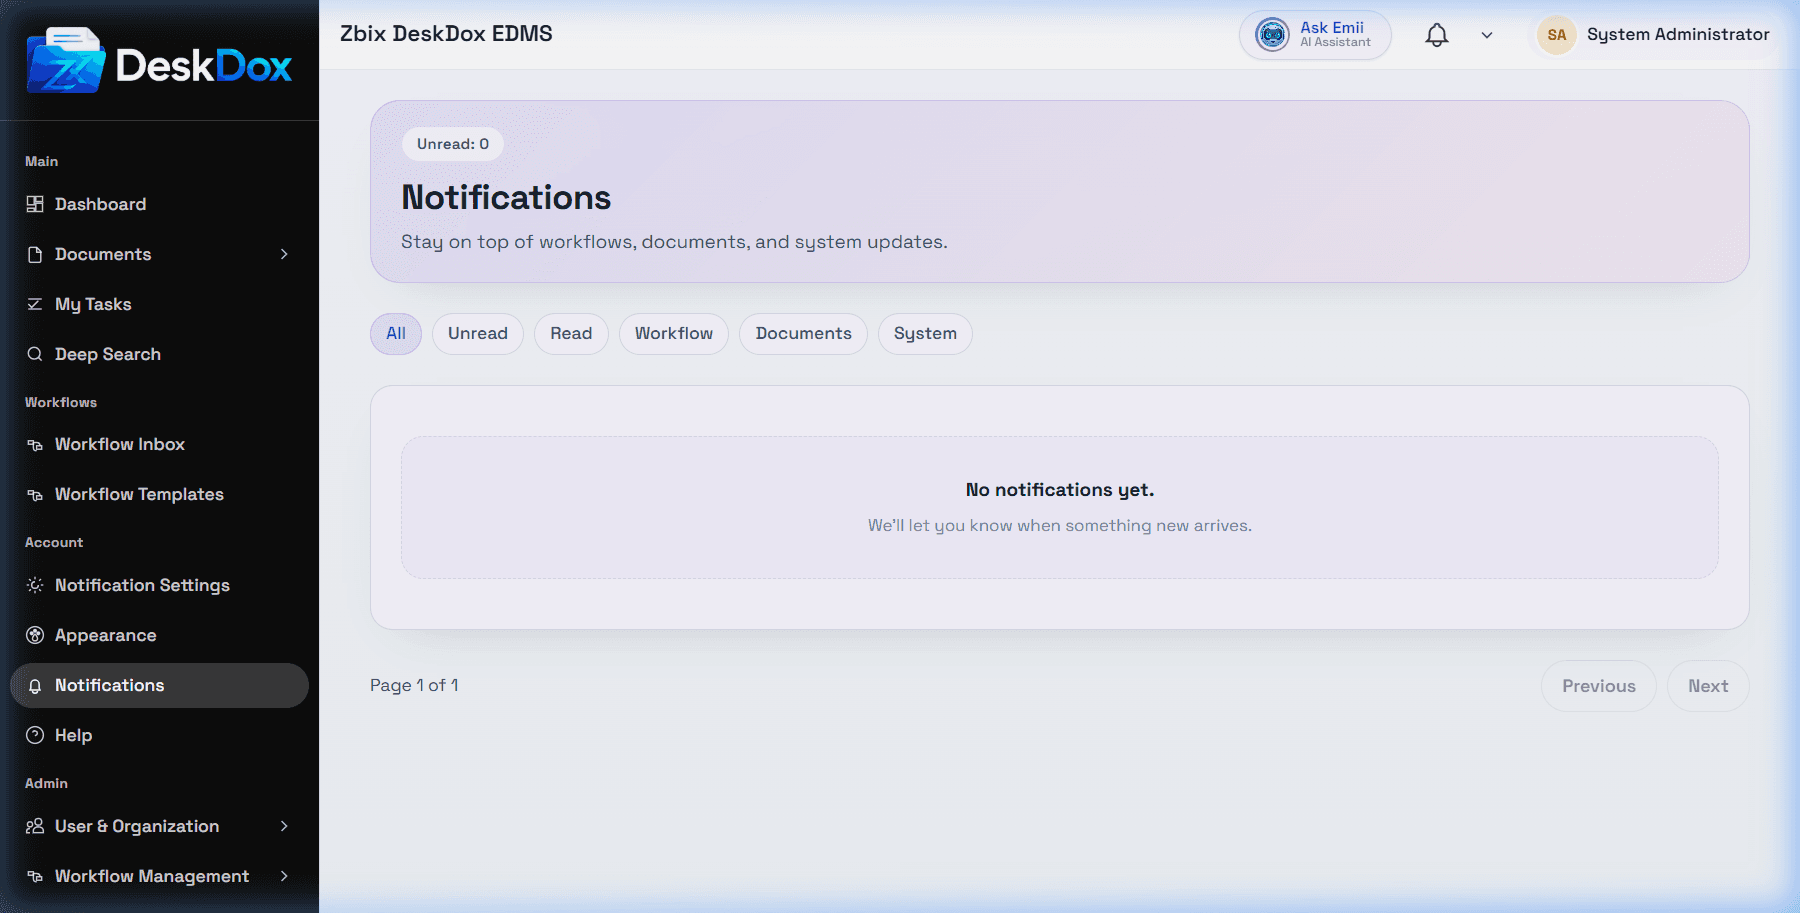Screen dimensions: 1800x913
Task: Select the All filter tab
Action: (396, 334)
